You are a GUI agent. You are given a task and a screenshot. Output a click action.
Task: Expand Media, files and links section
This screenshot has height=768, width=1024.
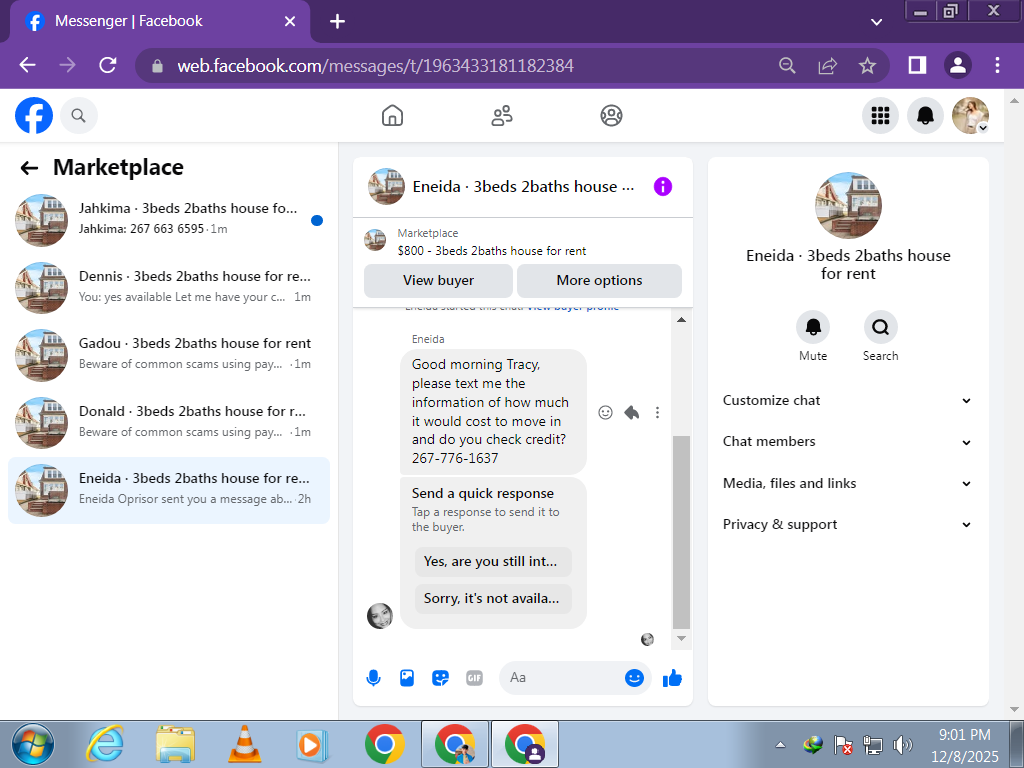[848, 484]
